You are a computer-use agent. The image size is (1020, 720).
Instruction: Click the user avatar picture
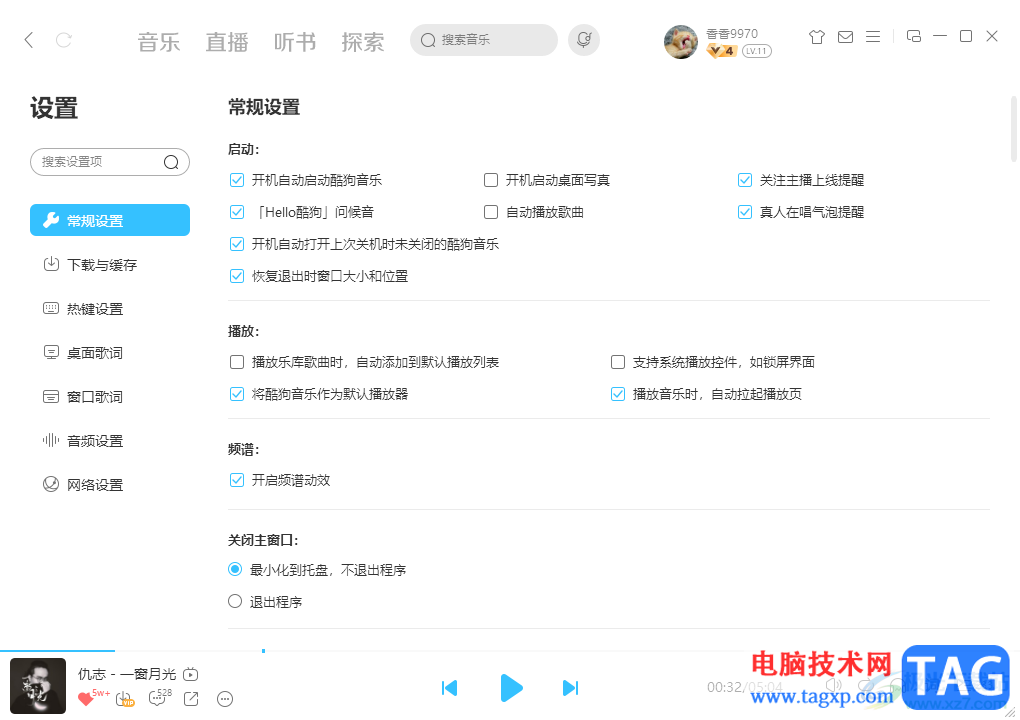(x=680, y=42)
